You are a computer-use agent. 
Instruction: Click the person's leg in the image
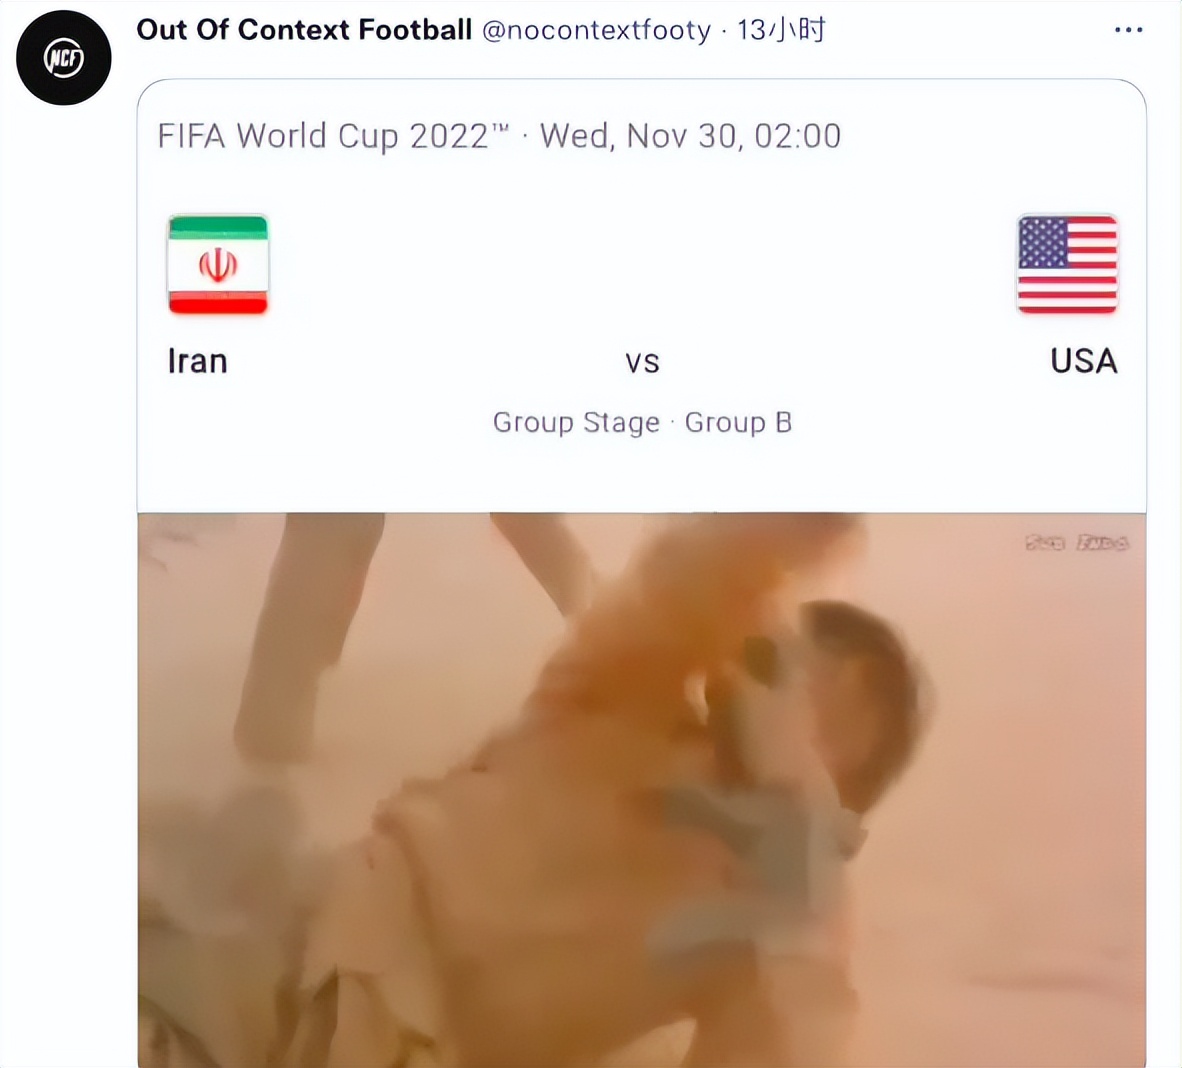pos(300,630)
